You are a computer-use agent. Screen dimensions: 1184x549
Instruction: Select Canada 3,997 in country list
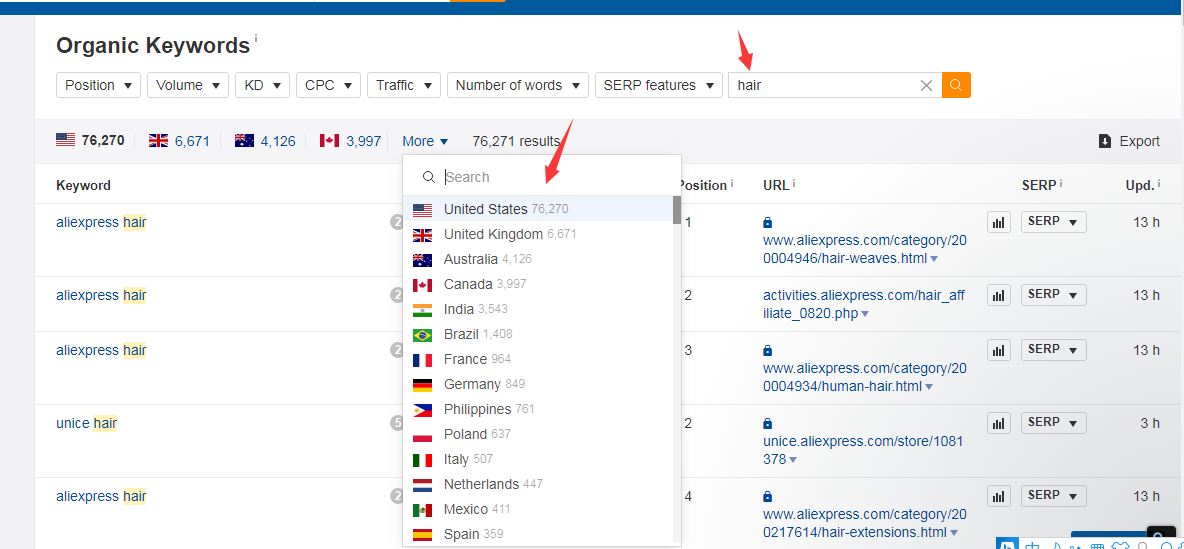538,284
